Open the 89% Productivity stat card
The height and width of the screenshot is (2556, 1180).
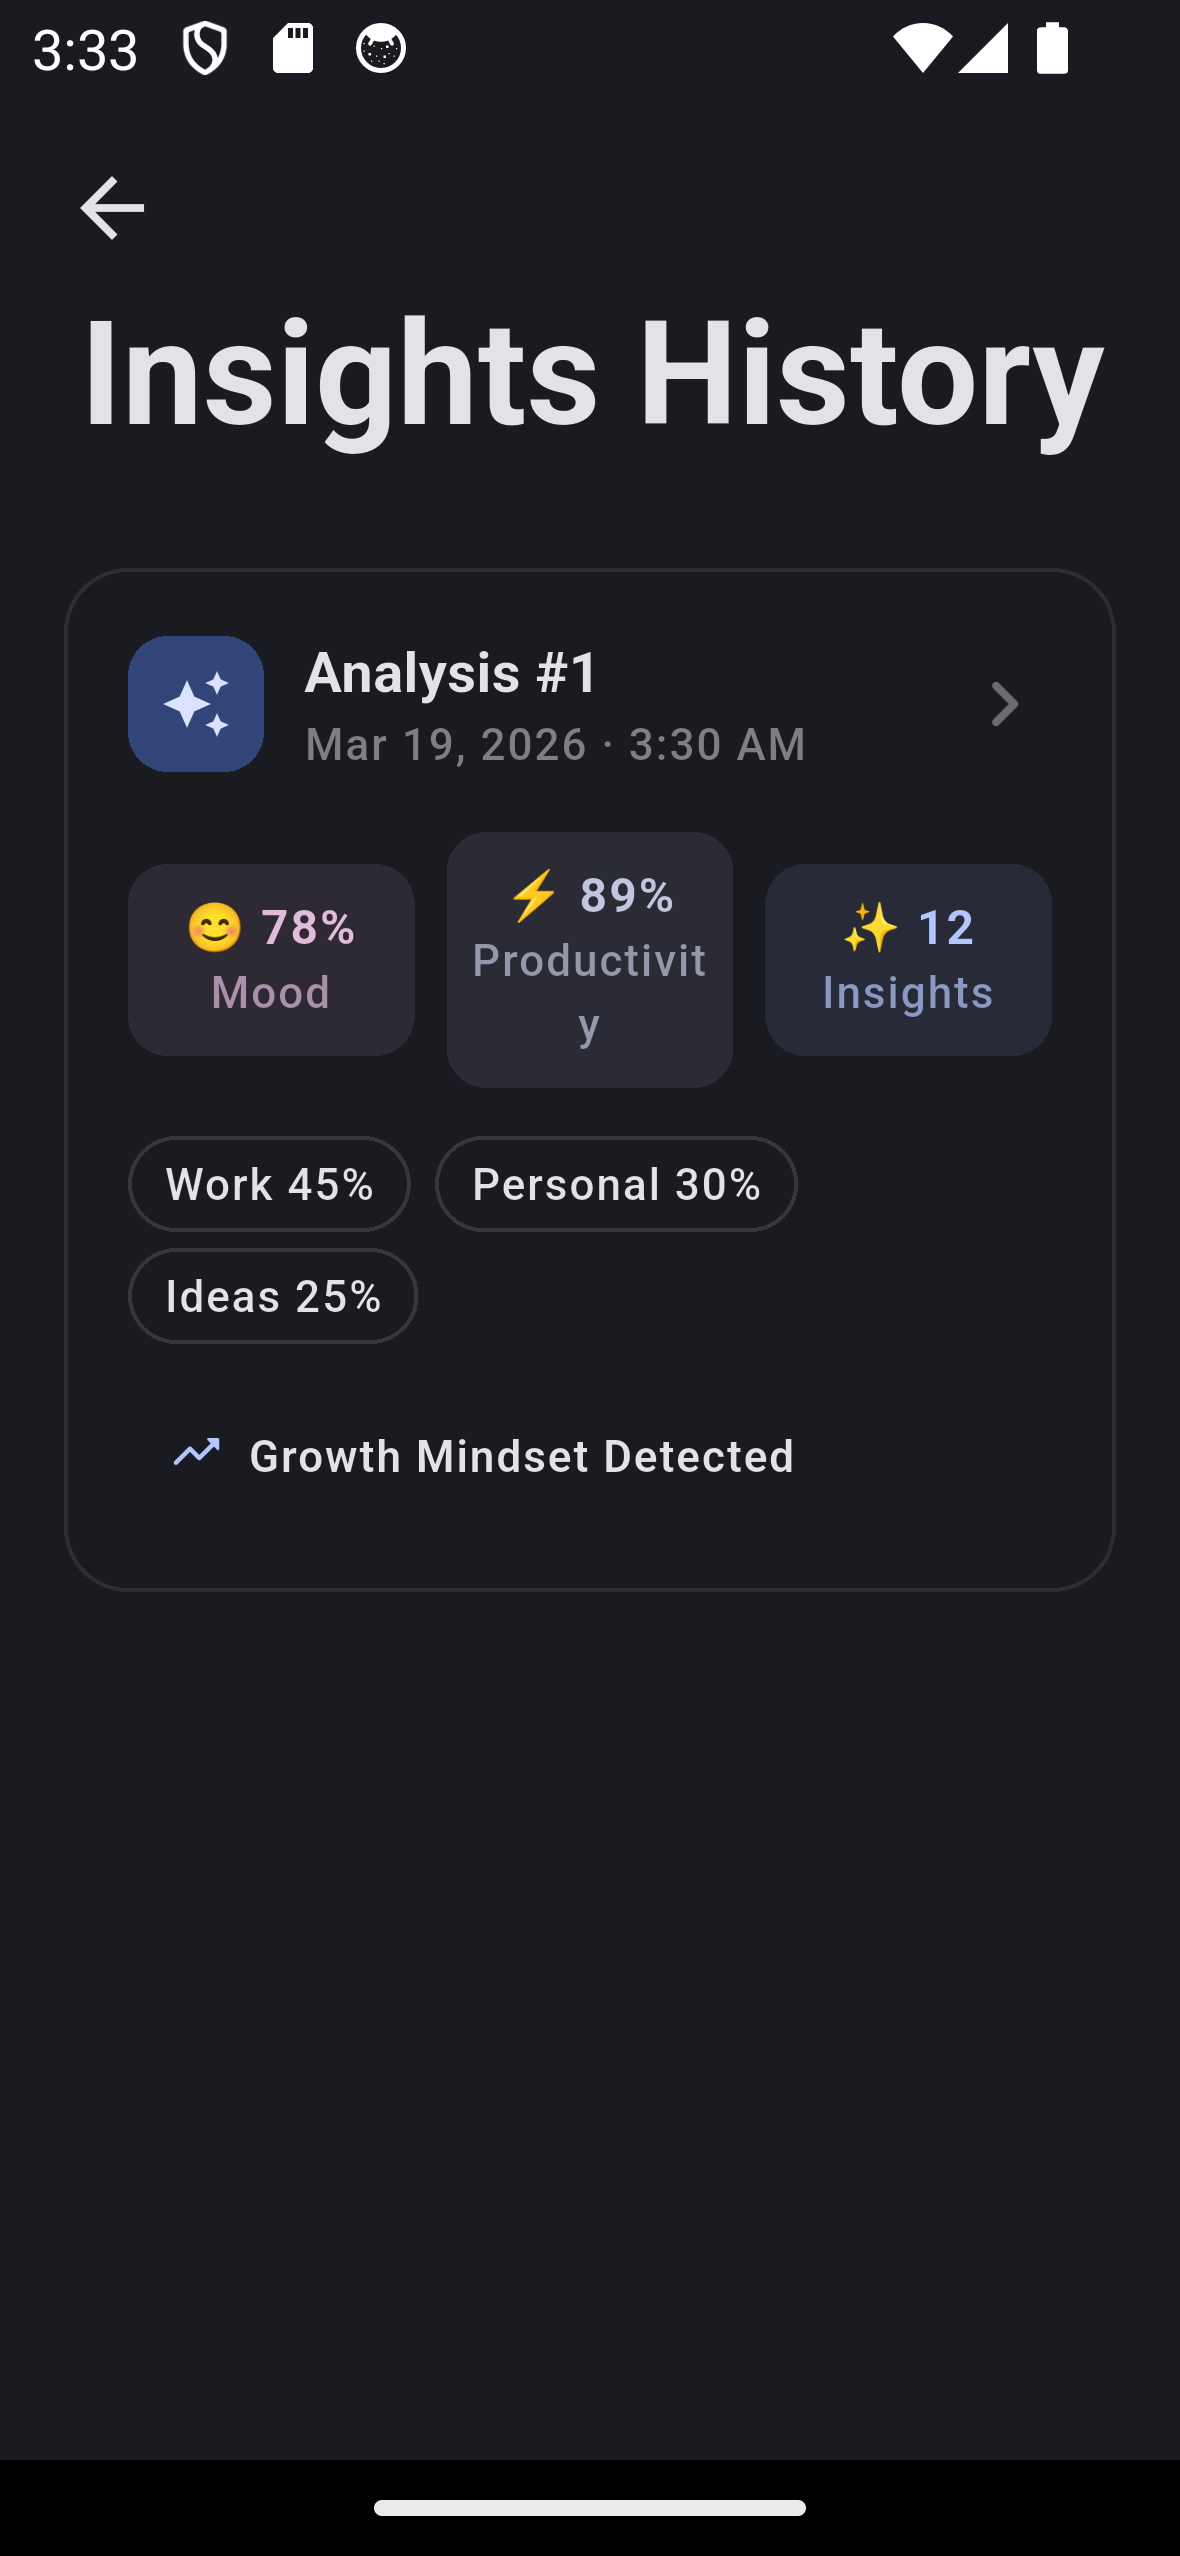click(x=590, y=960)
